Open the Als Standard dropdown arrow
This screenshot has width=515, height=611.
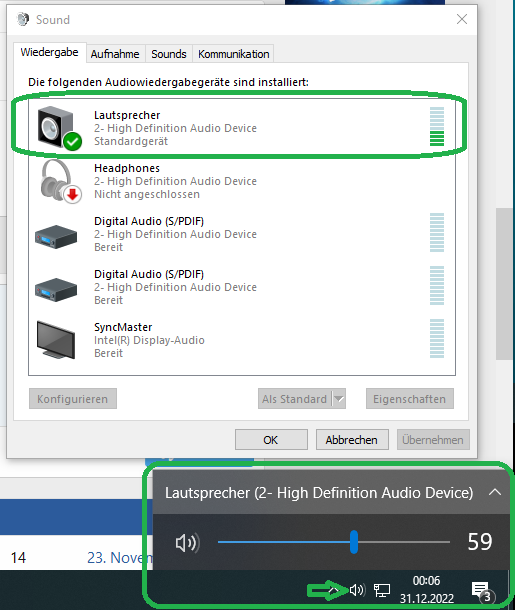339,399
